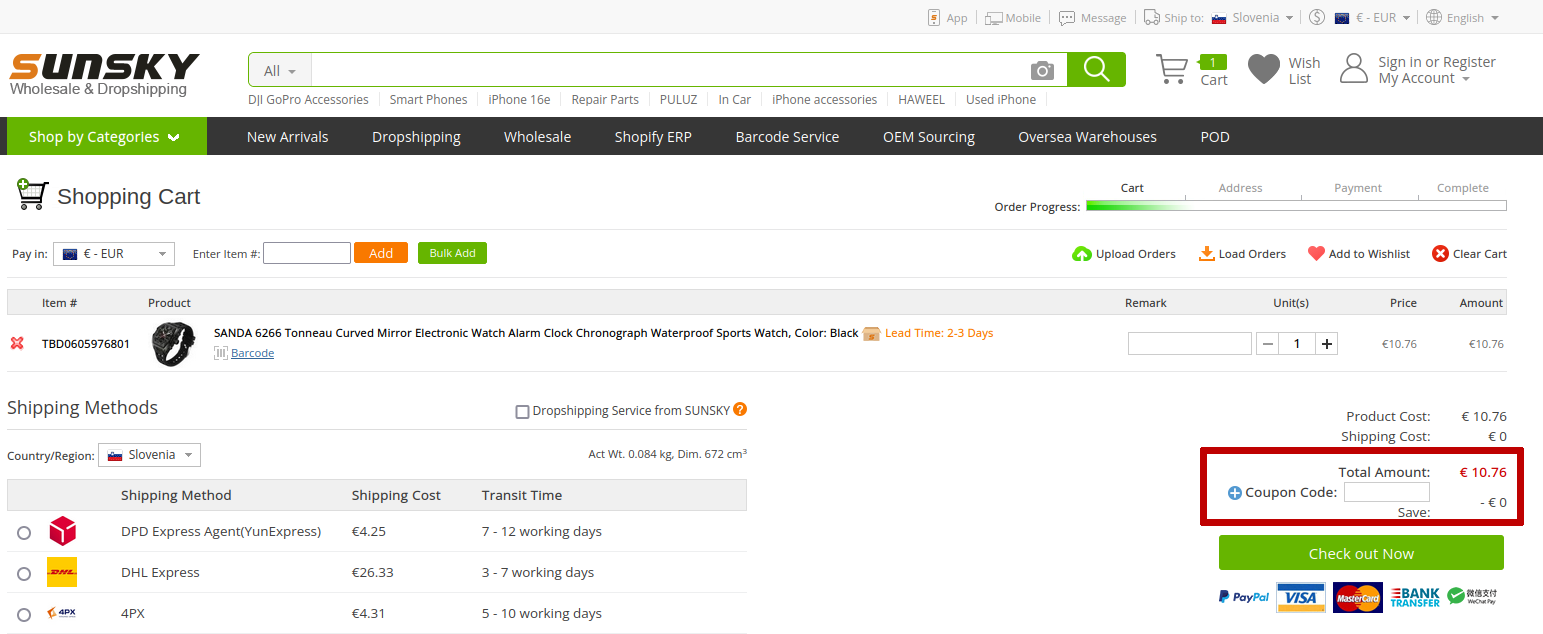
Task: Click Check out Now button
Action: click(x=1361, y=553)
